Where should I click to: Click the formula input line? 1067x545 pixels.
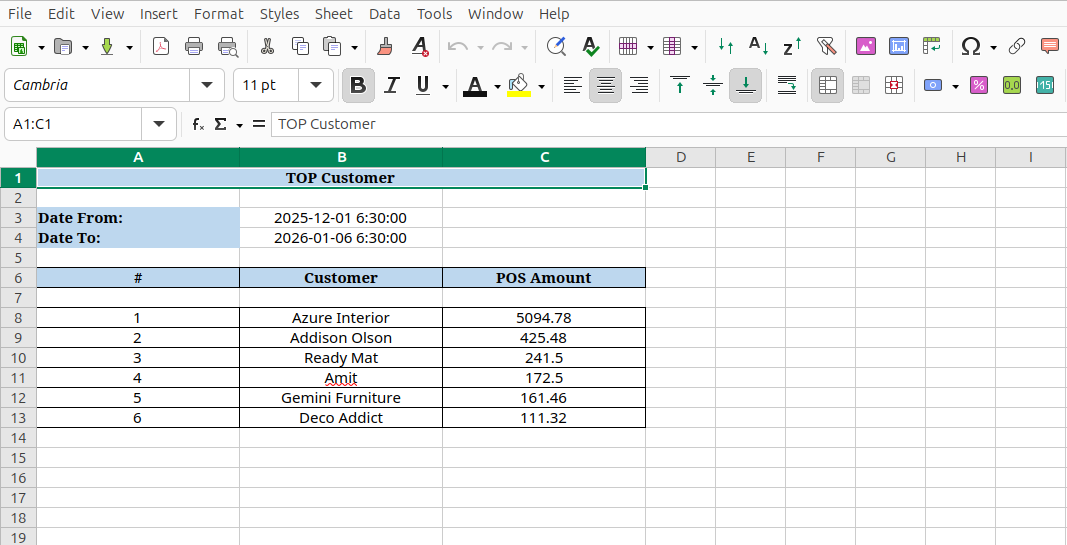[x=668, y=124]
